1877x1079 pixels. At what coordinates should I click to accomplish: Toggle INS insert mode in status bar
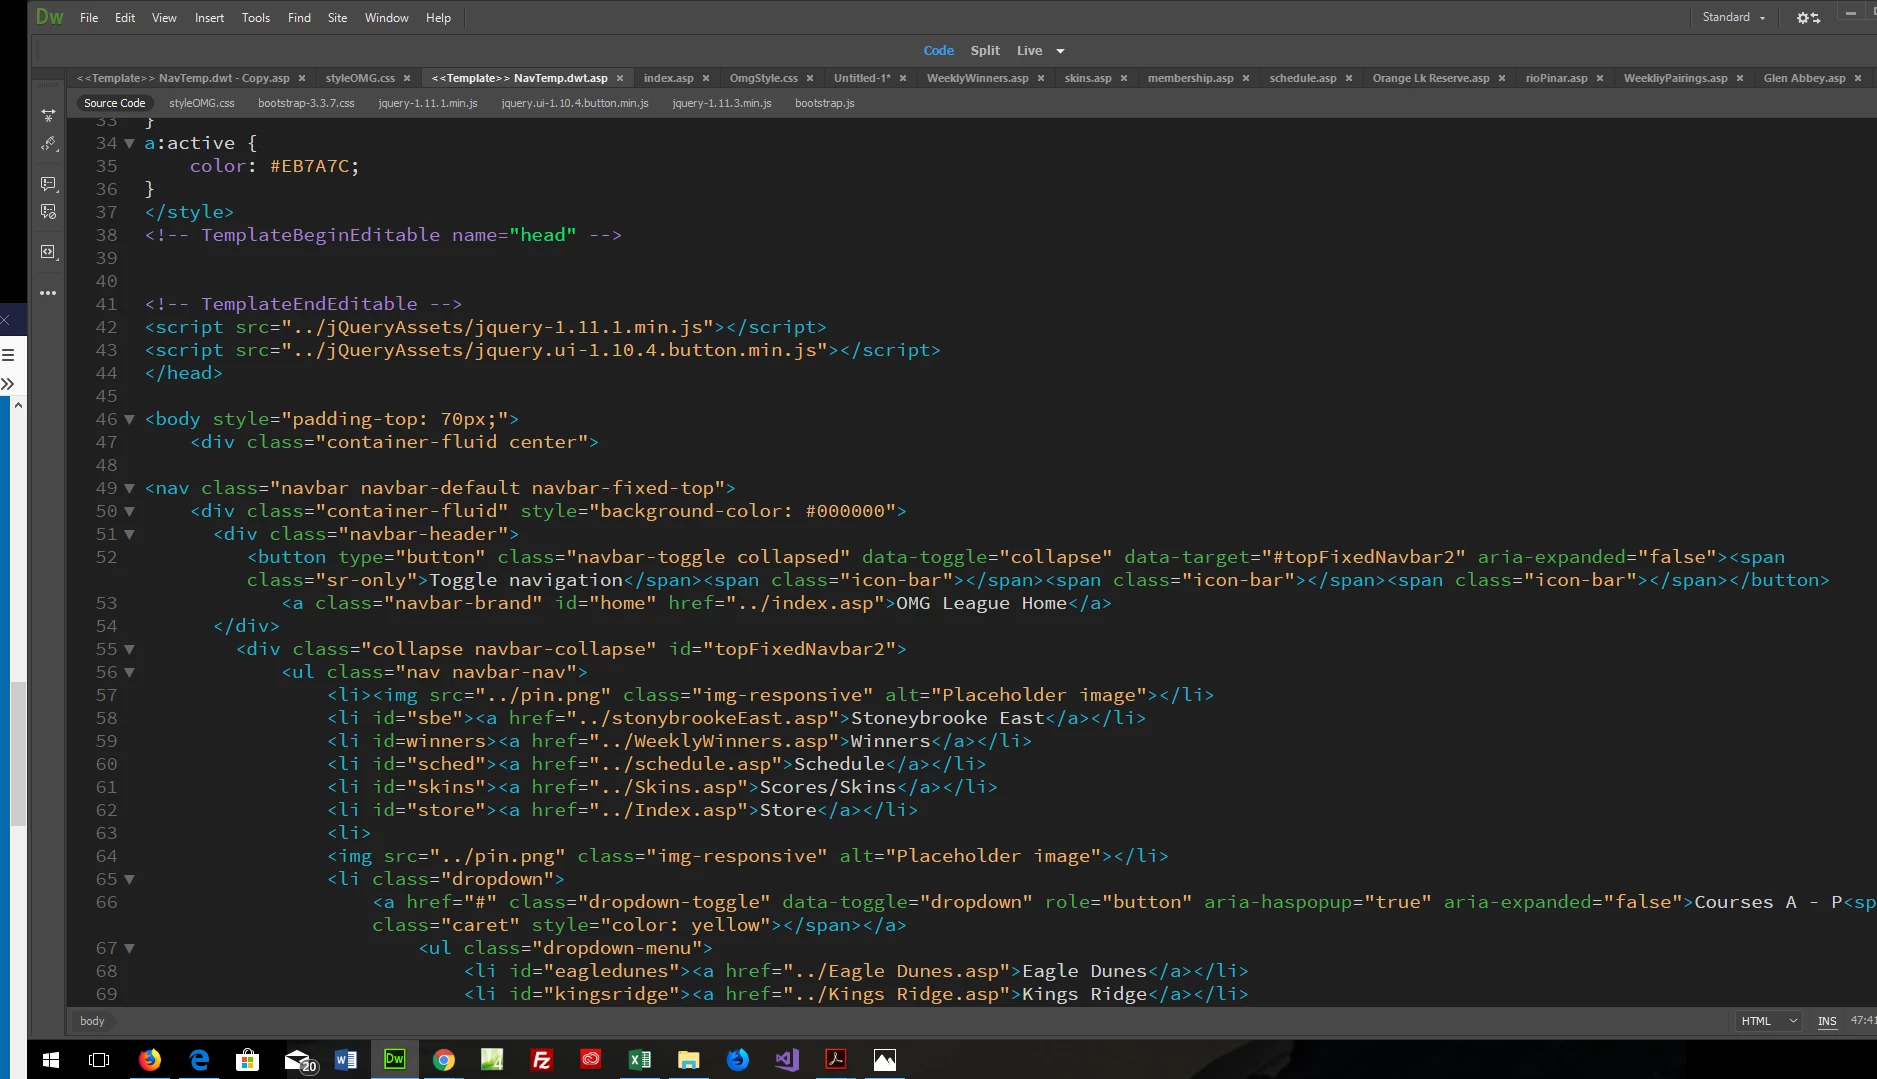(x=1827, y=1021)
